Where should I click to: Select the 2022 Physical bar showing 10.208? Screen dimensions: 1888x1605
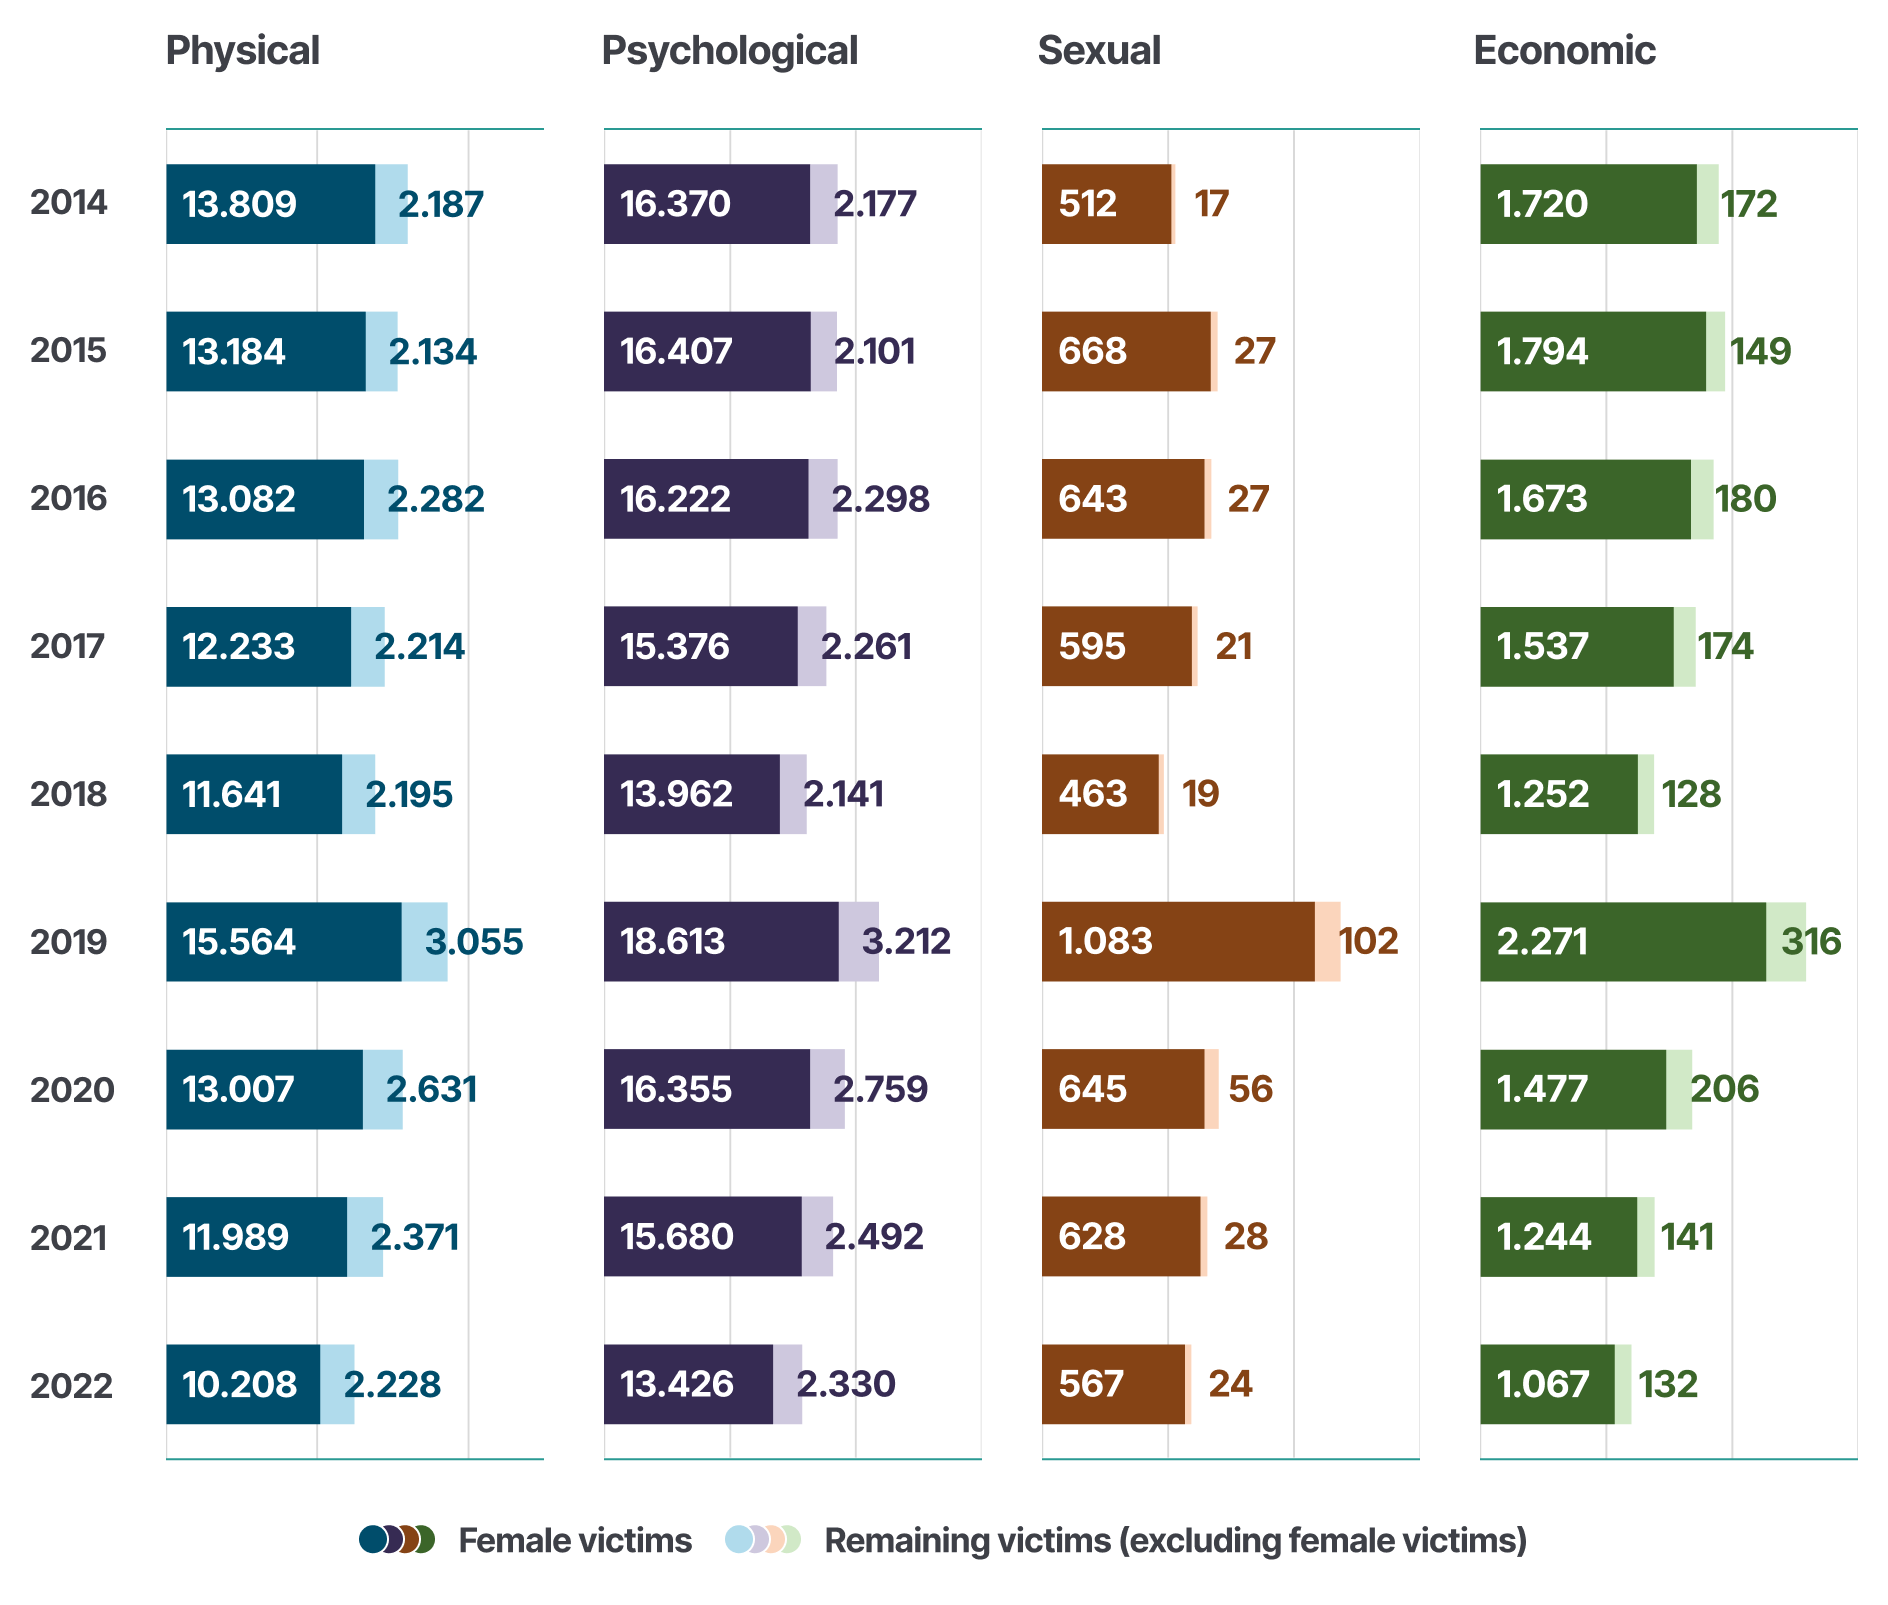pyautogui.click(x=243, y=1384)
